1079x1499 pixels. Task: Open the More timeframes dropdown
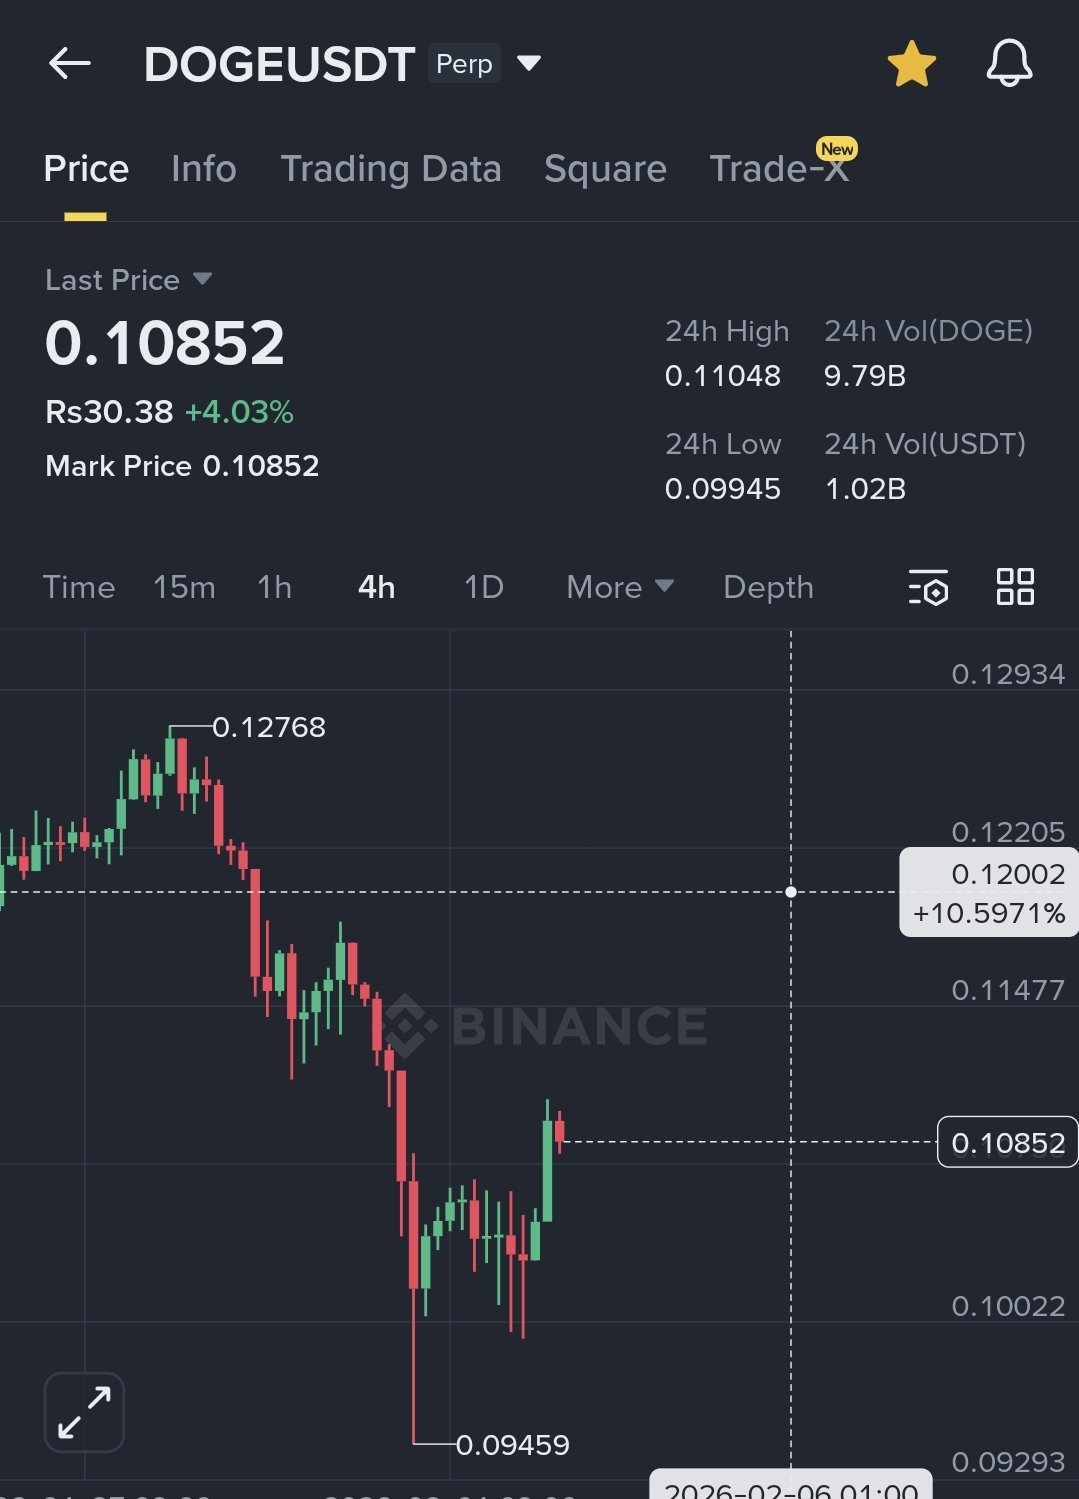[x=619, y=587]
